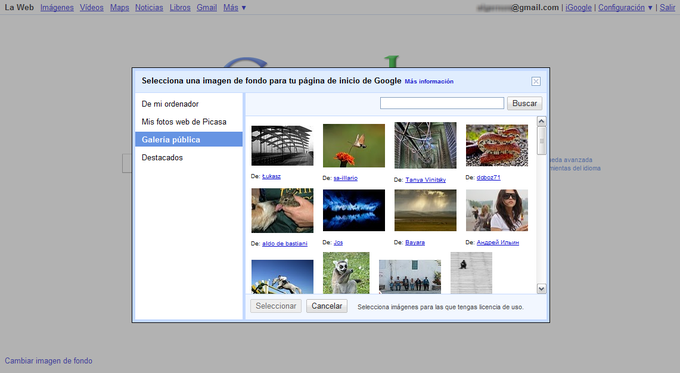Open author link Tanya Vinitsky
This screenshot has height=373, width=680.
pyautogui.click(x=425, y=180)
